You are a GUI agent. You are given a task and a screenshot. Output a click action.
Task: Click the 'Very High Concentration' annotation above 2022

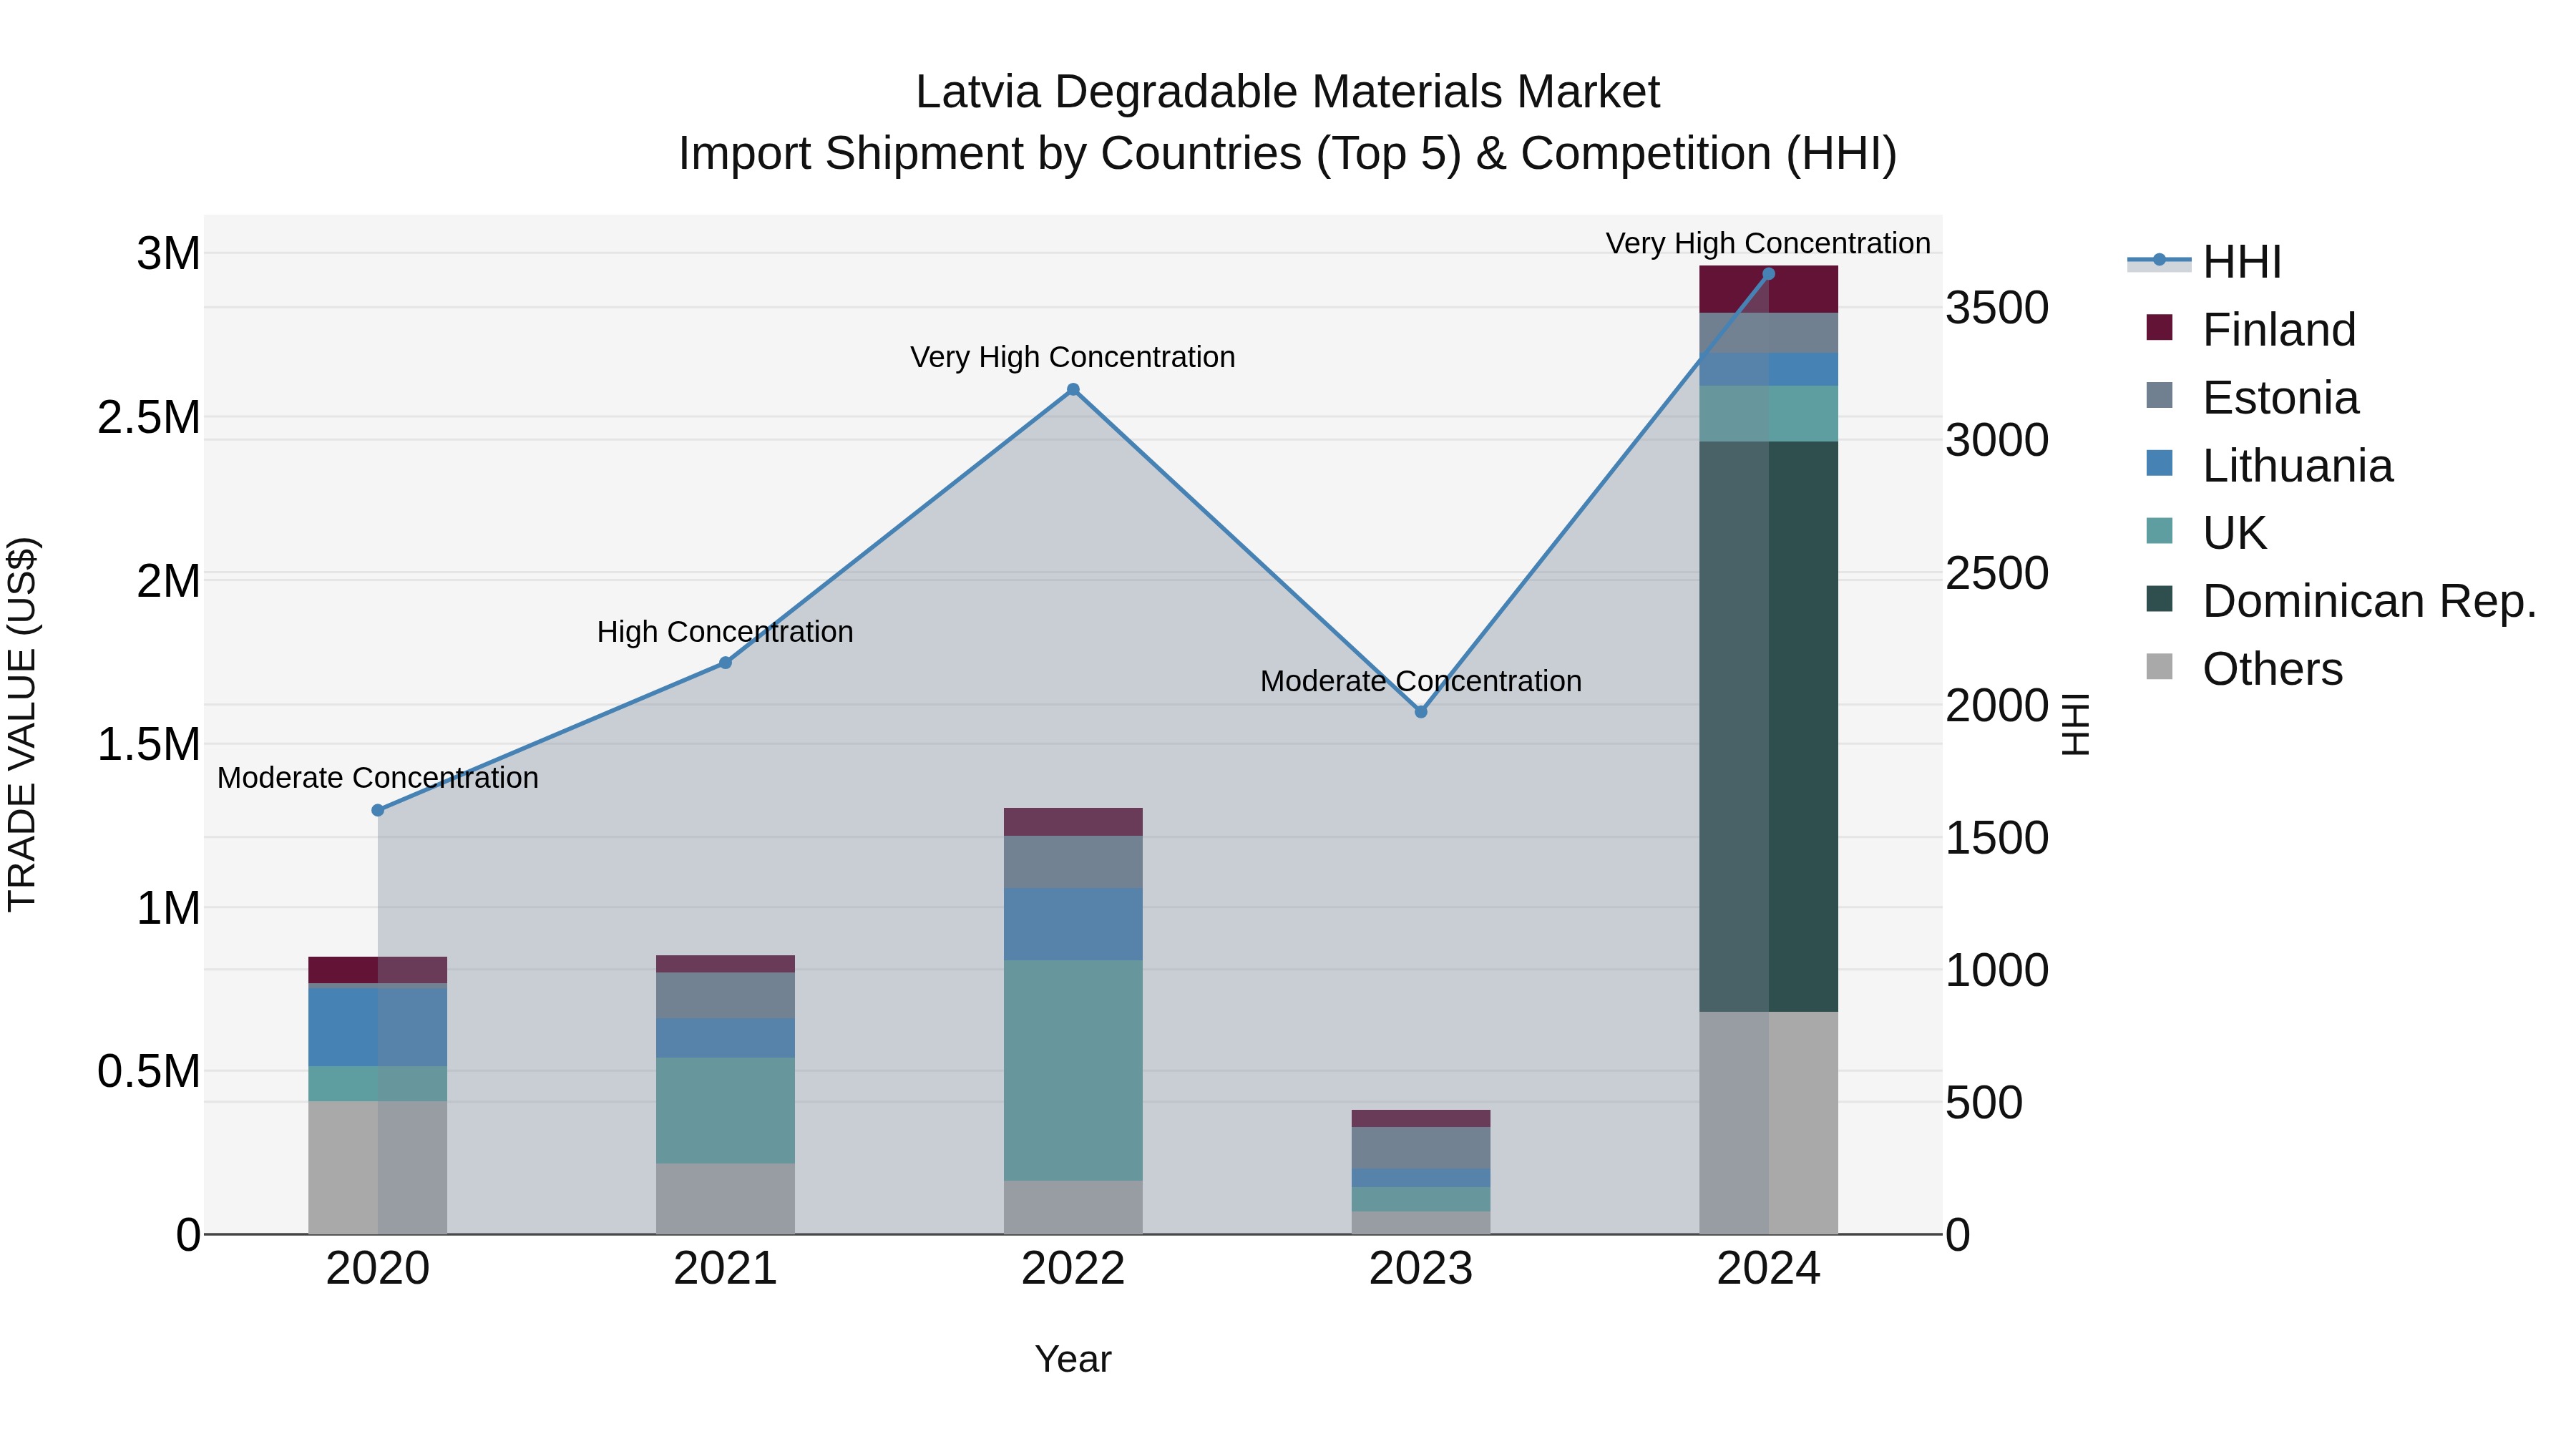click(x=1073, y=357)
